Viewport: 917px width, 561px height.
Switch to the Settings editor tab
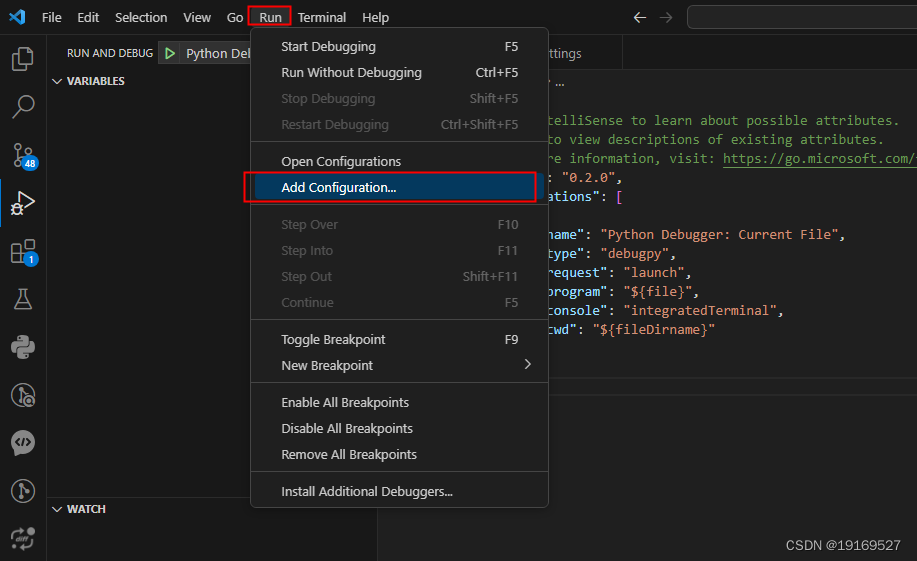click(x=585, y=53)
